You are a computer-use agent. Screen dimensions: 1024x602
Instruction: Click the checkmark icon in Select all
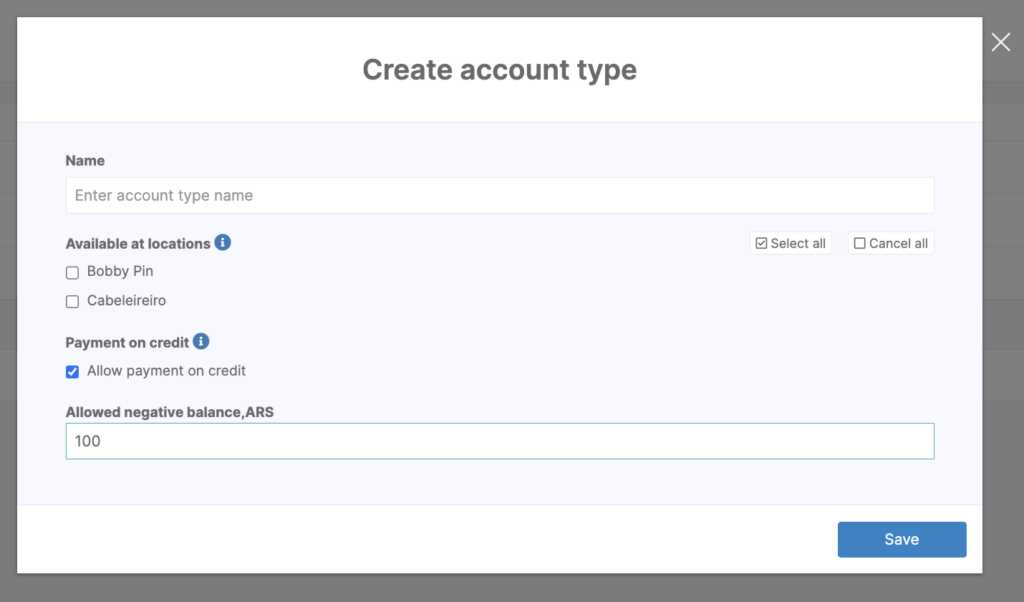click(x=761, y=243)
